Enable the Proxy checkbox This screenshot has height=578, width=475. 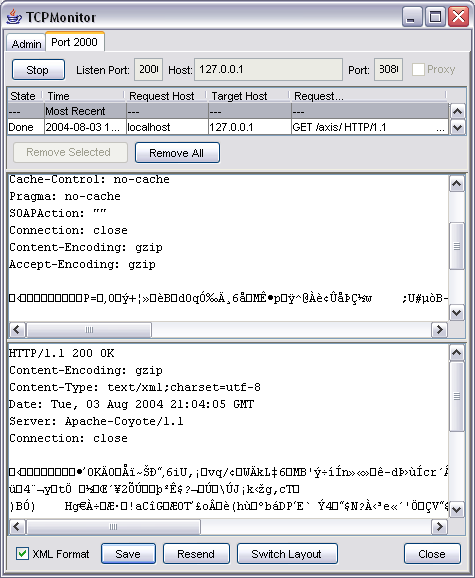click(418, 69)
